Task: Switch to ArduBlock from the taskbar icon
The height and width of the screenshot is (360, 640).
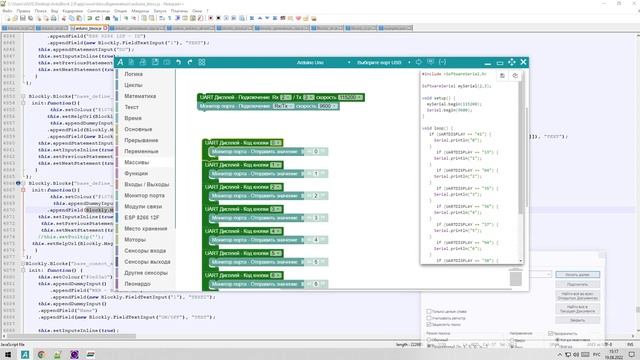Action: [25, 354]
